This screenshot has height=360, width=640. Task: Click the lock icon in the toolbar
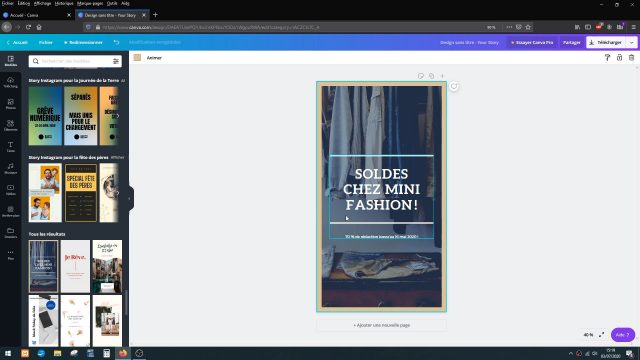tap(619, 58)
